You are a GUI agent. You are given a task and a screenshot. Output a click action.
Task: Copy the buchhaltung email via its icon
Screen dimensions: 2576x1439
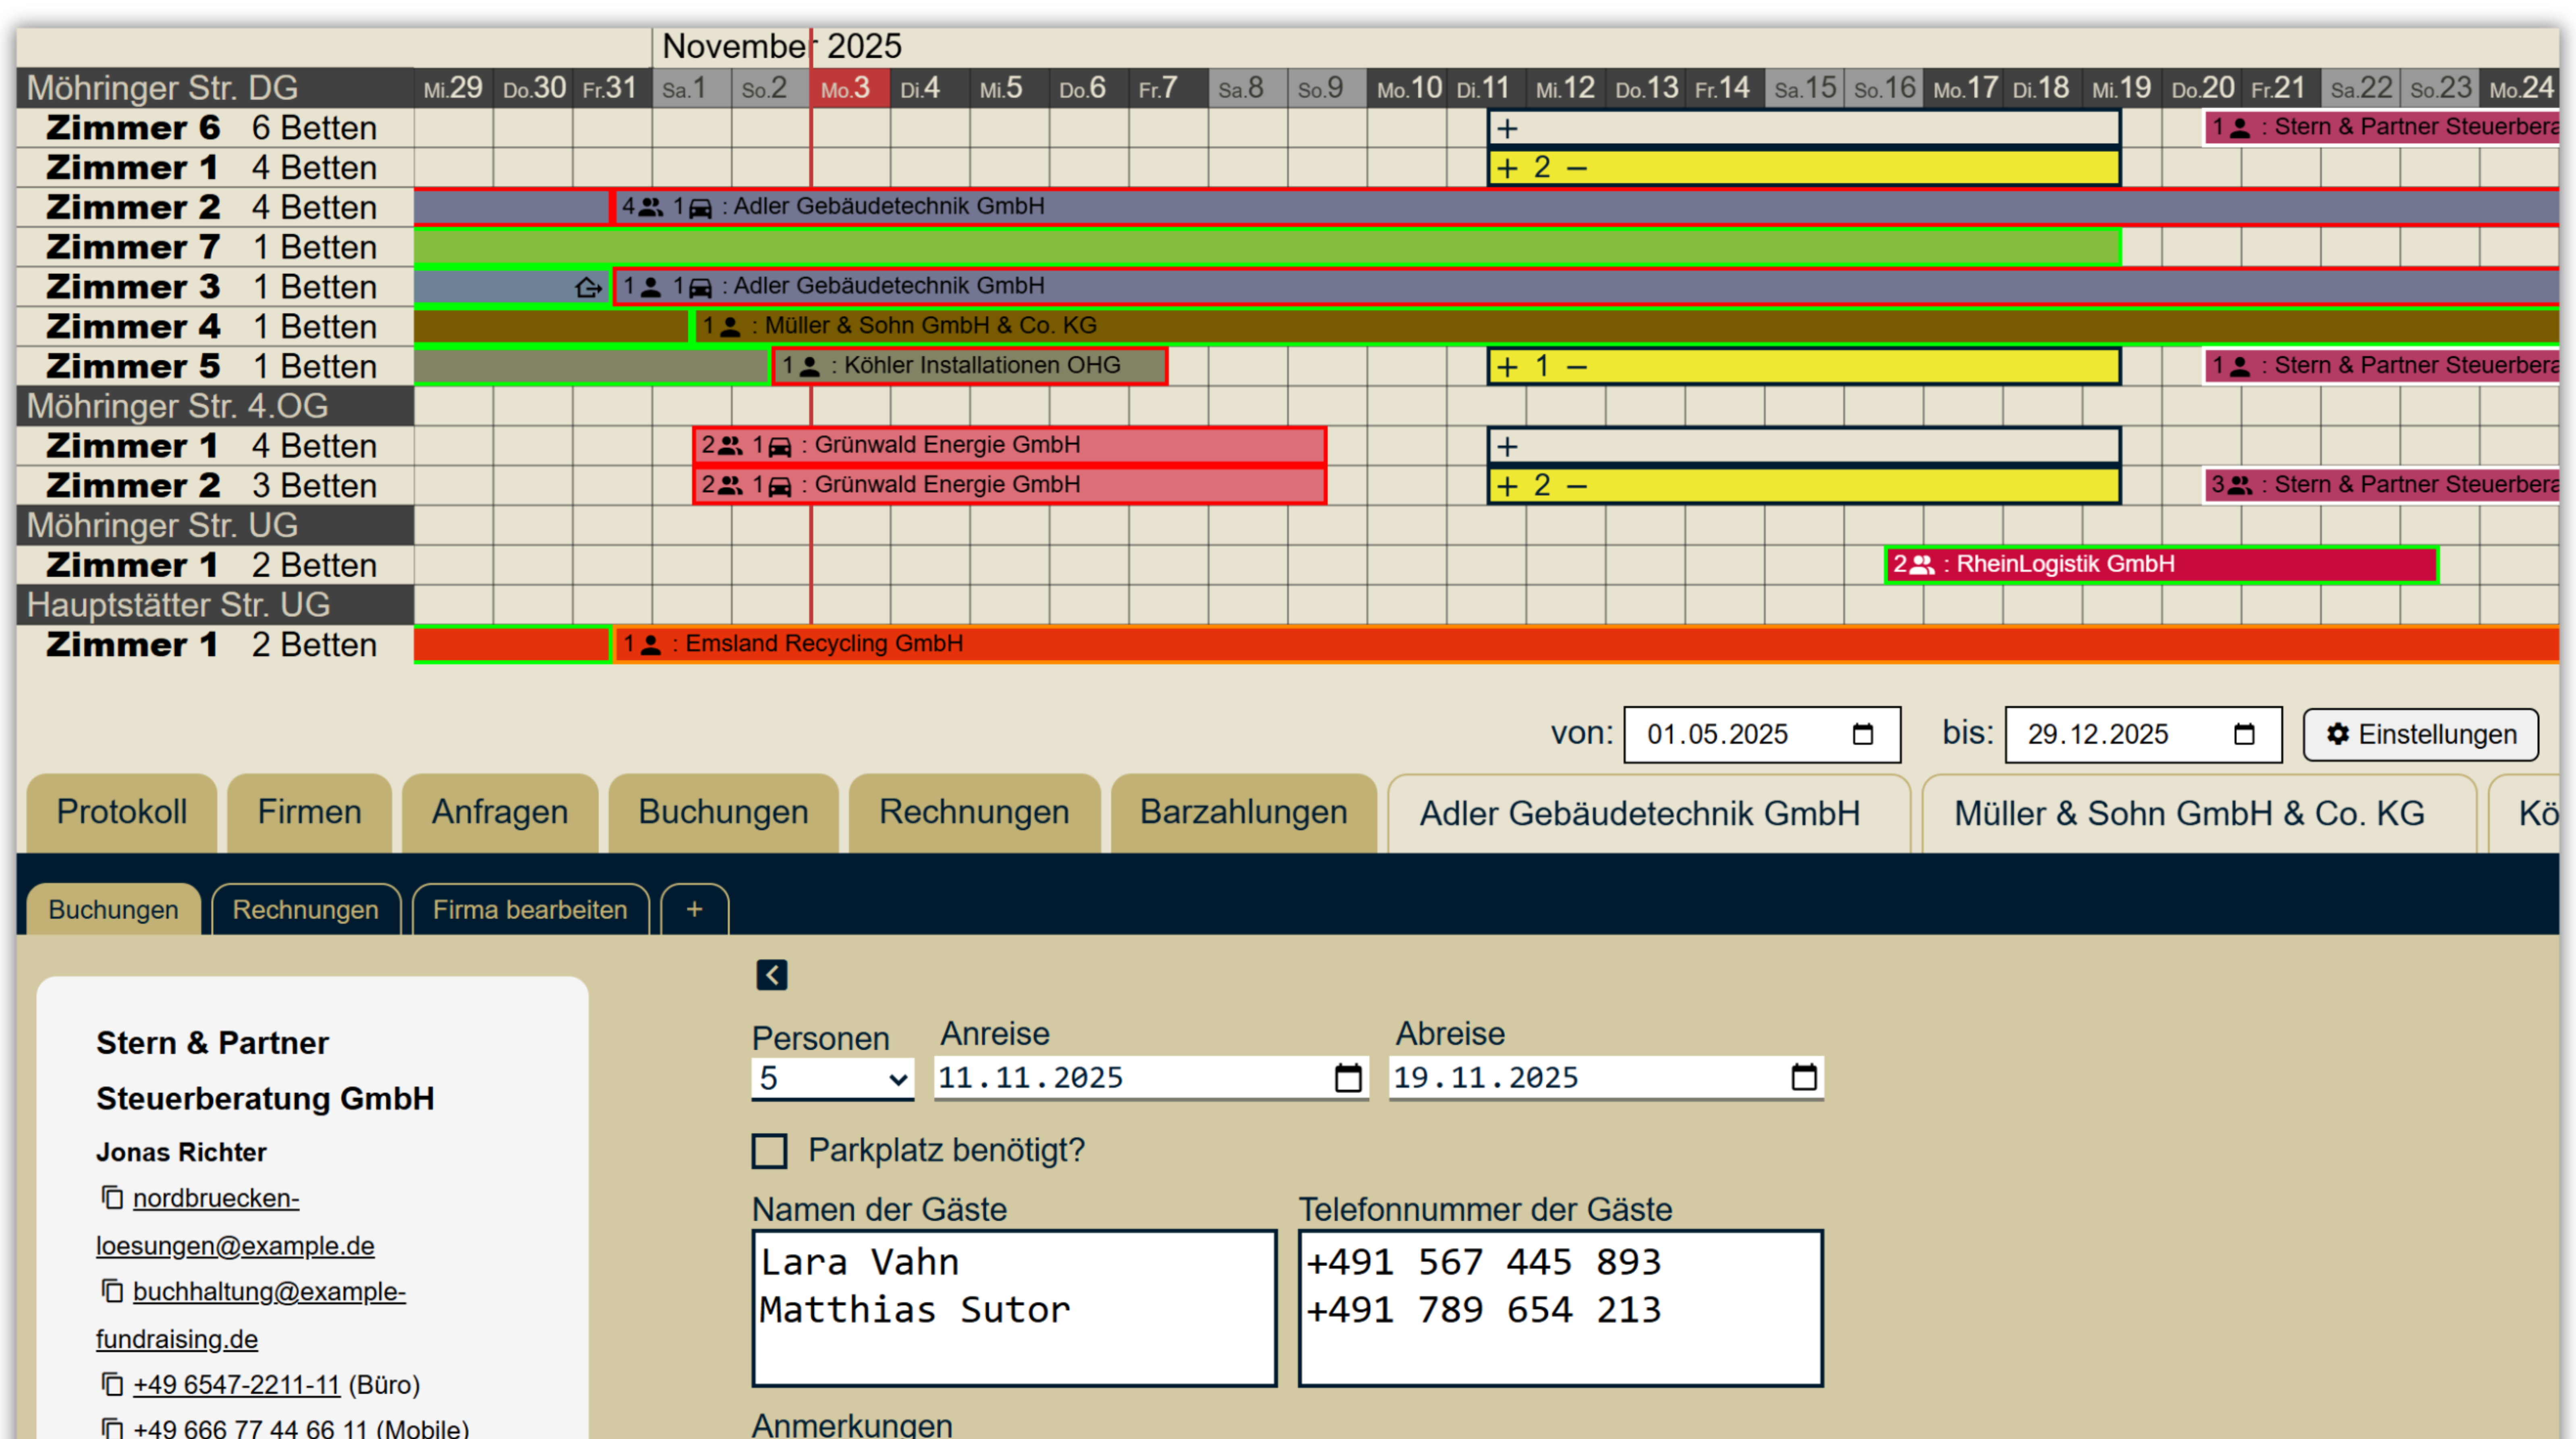[x=112, y=1291]
